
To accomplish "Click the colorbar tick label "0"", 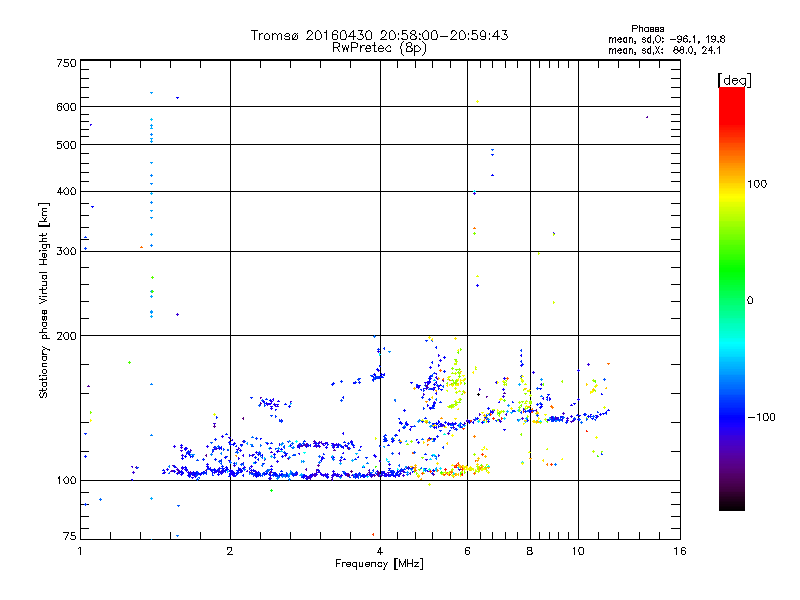I will click(750, 301).
